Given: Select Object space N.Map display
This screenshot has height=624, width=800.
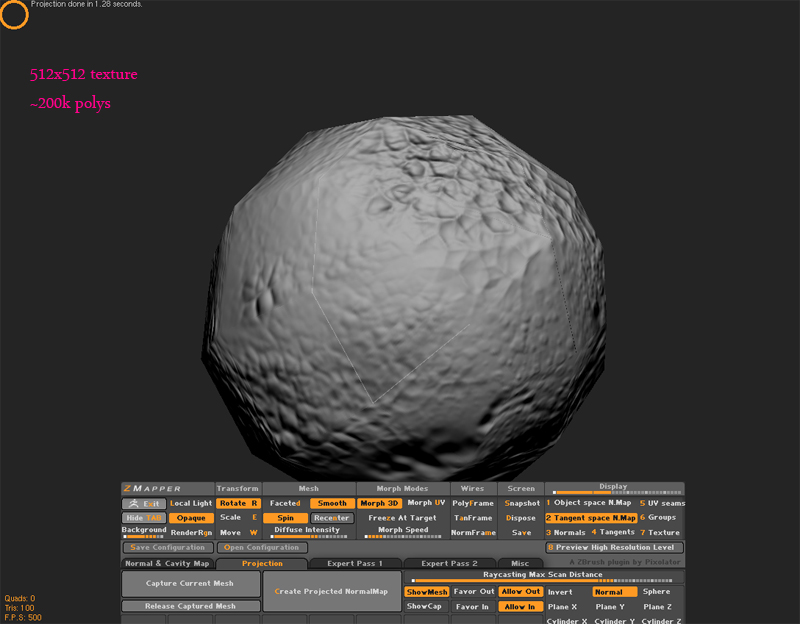Looking at the screenshot, I should [590, 503].
